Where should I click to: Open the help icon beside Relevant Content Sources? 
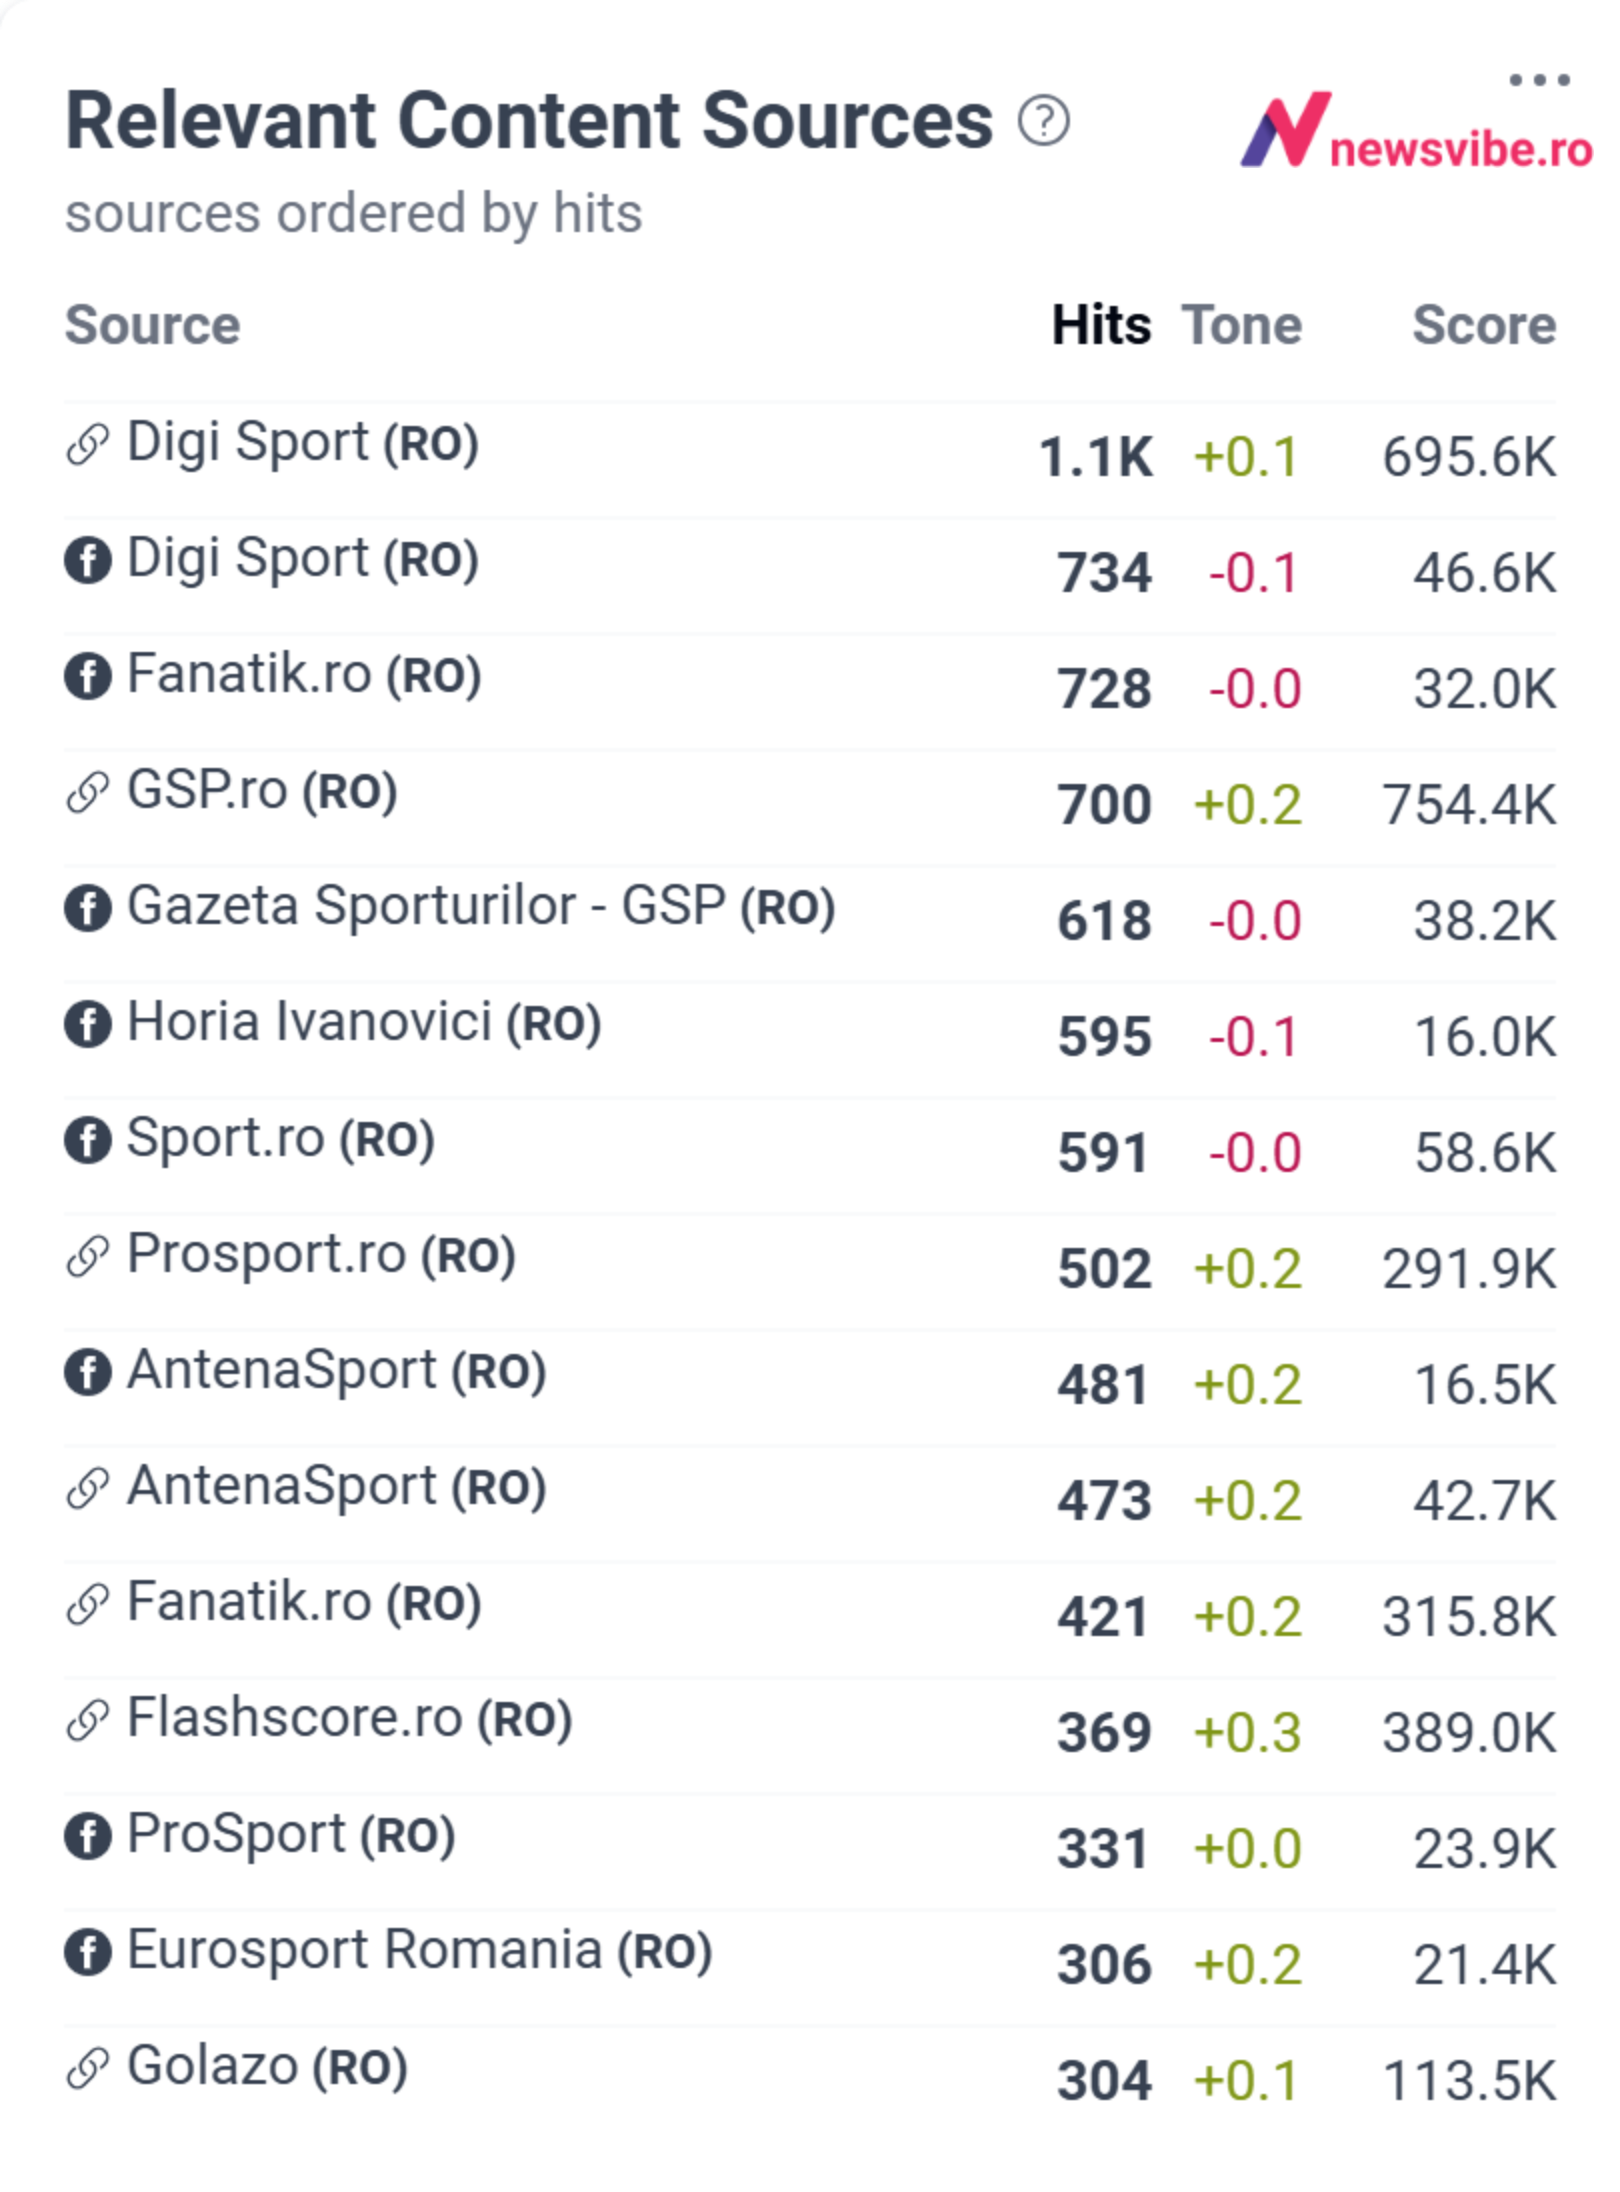(x=1043, y=121)
